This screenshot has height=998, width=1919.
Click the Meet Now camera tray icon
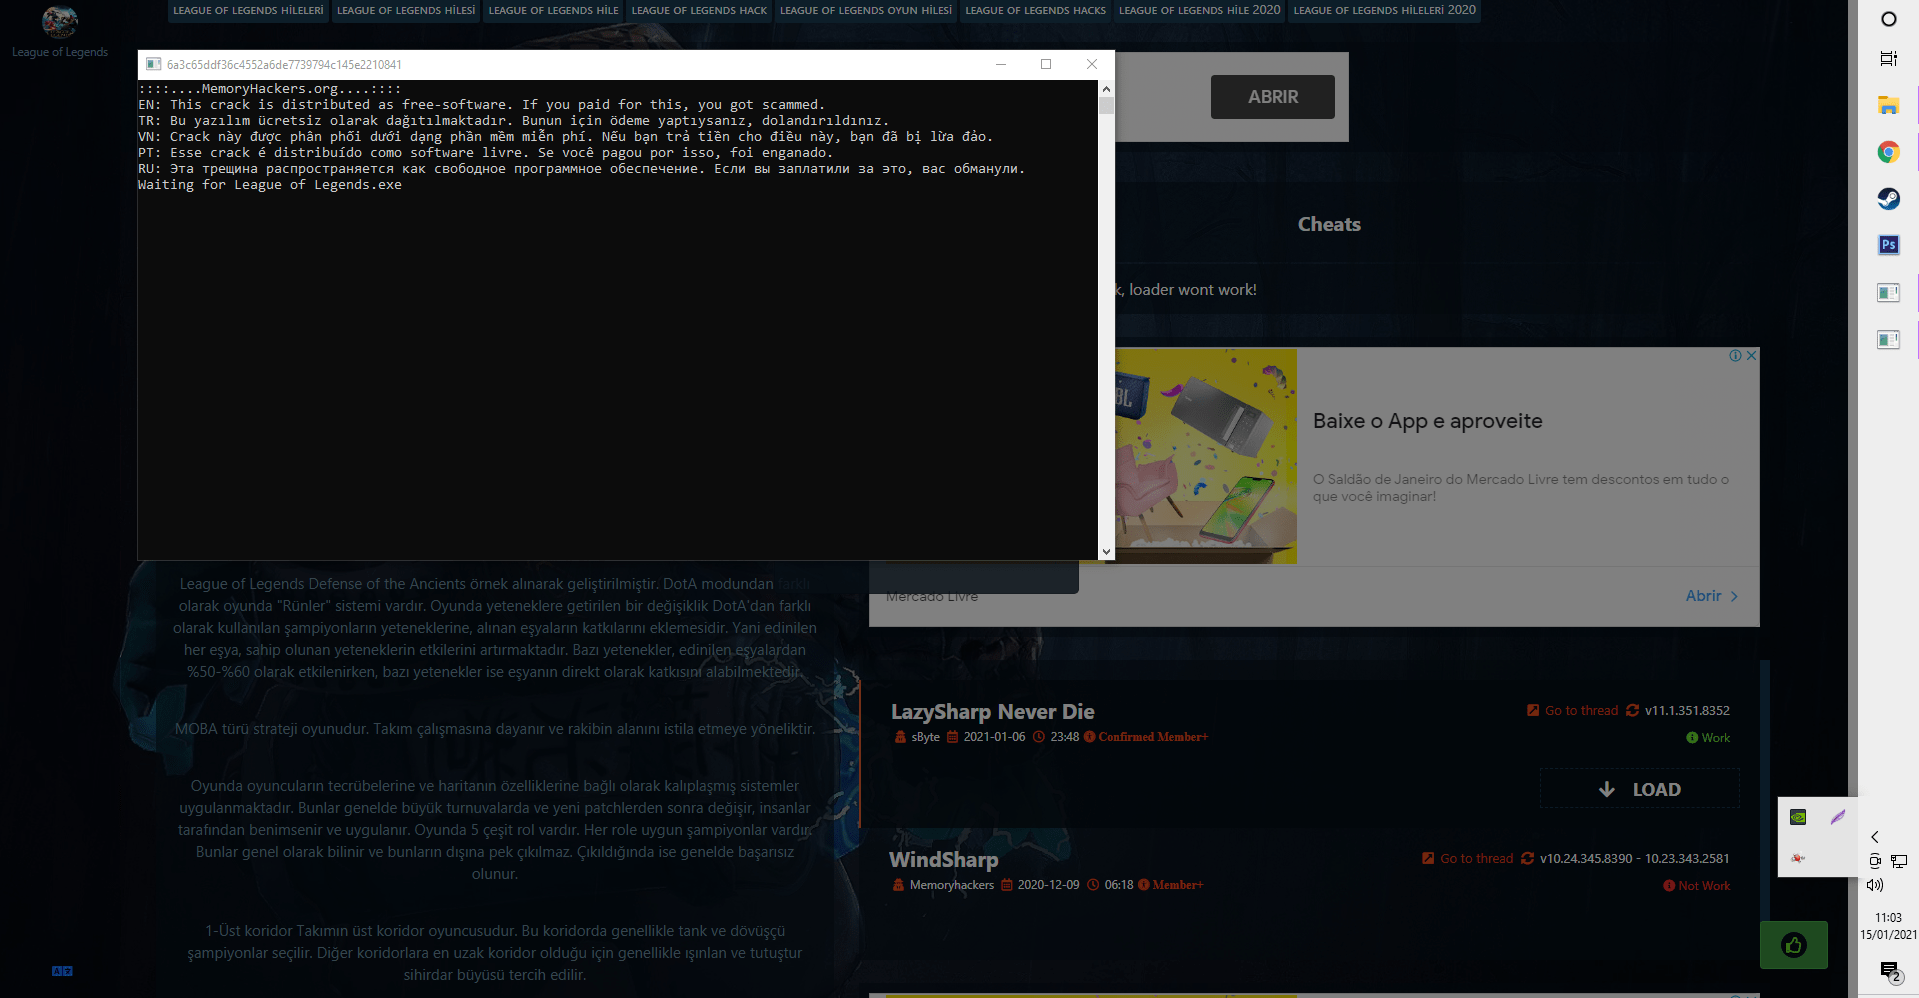(1875, 861)
